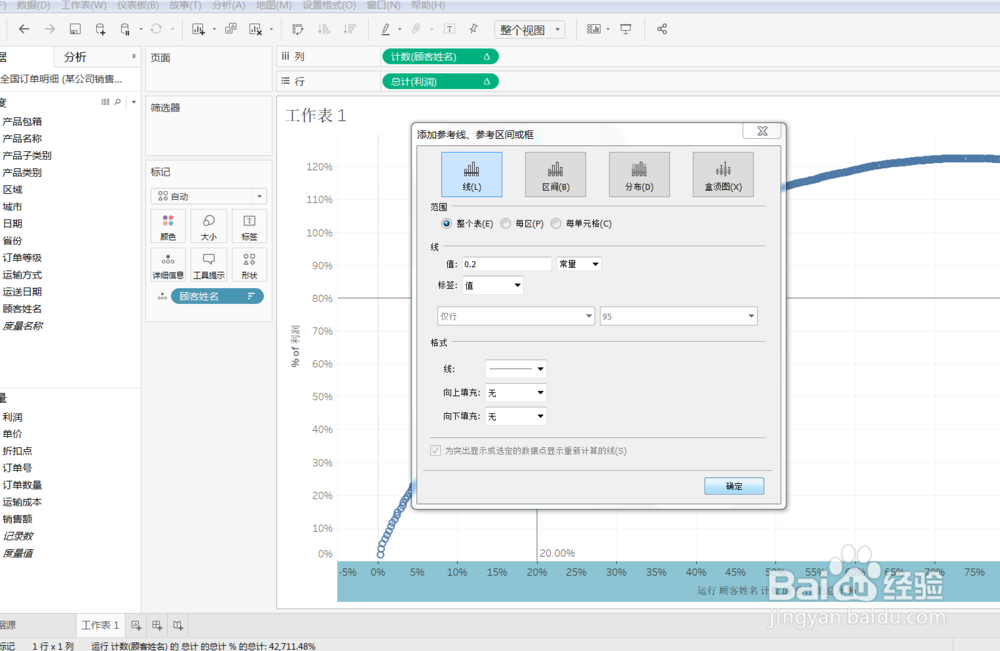Open the 自动 mark type dropdown
This screenshot has height=651, width=1000.
pos(209,196)
